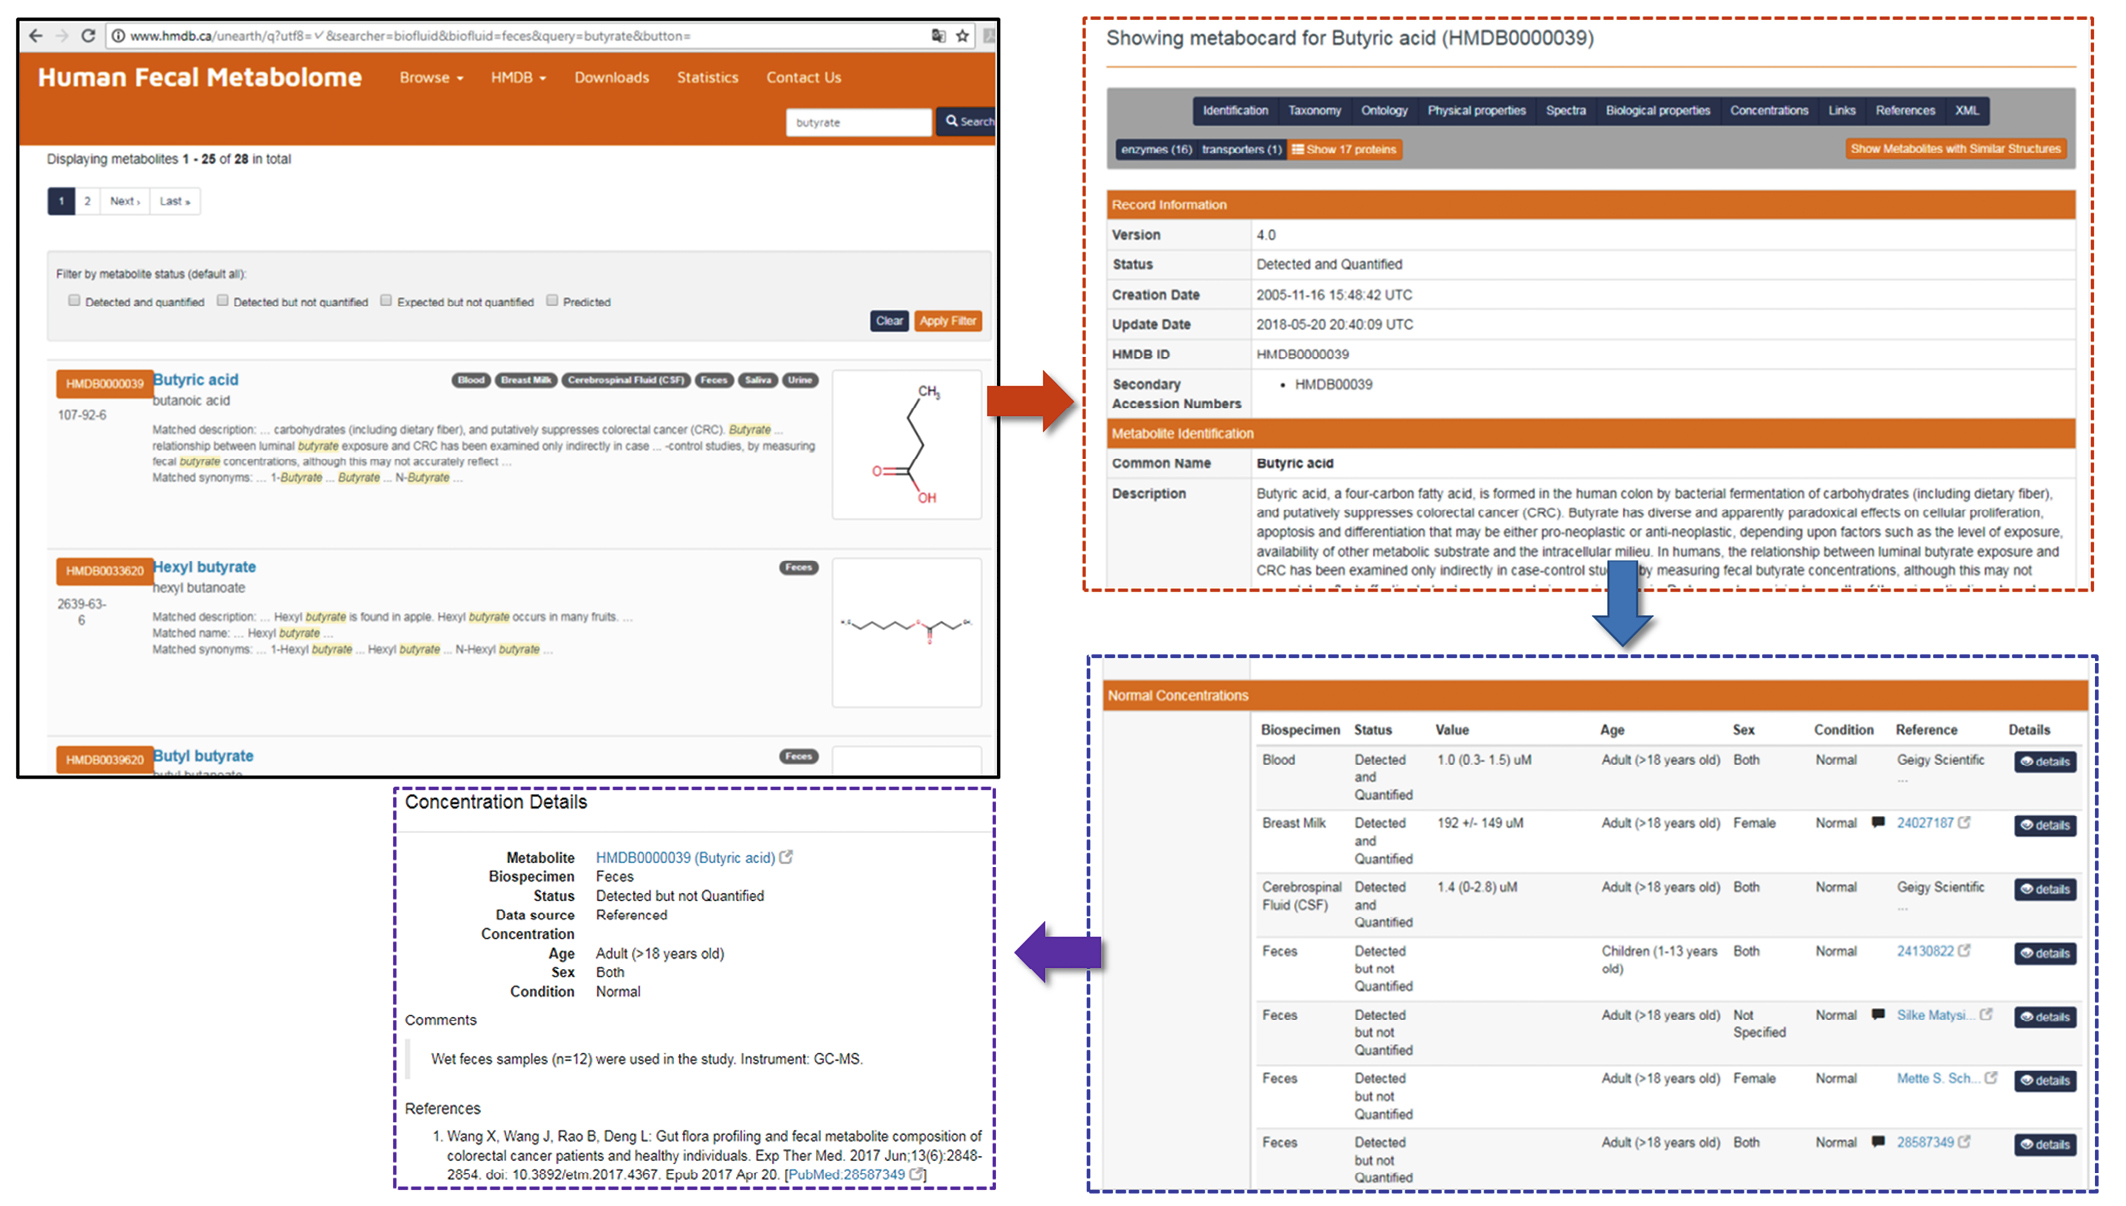The image size is (2126, 1206).
Task: Jump to Identification tab in metabocard
Action: [x=1235, y=110]
